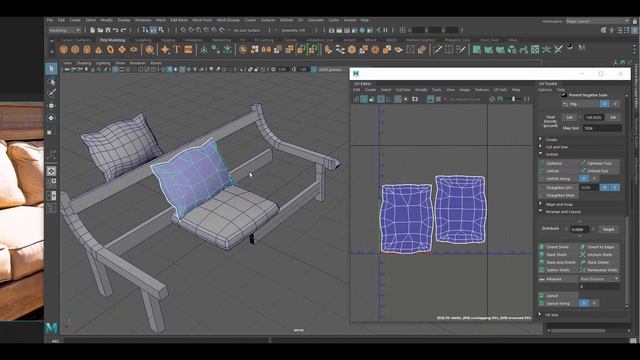Viewport: 640px width, 360px height.
Task: Click the Map Size input field
Action: pyautogui.click(x=602, y=128)
